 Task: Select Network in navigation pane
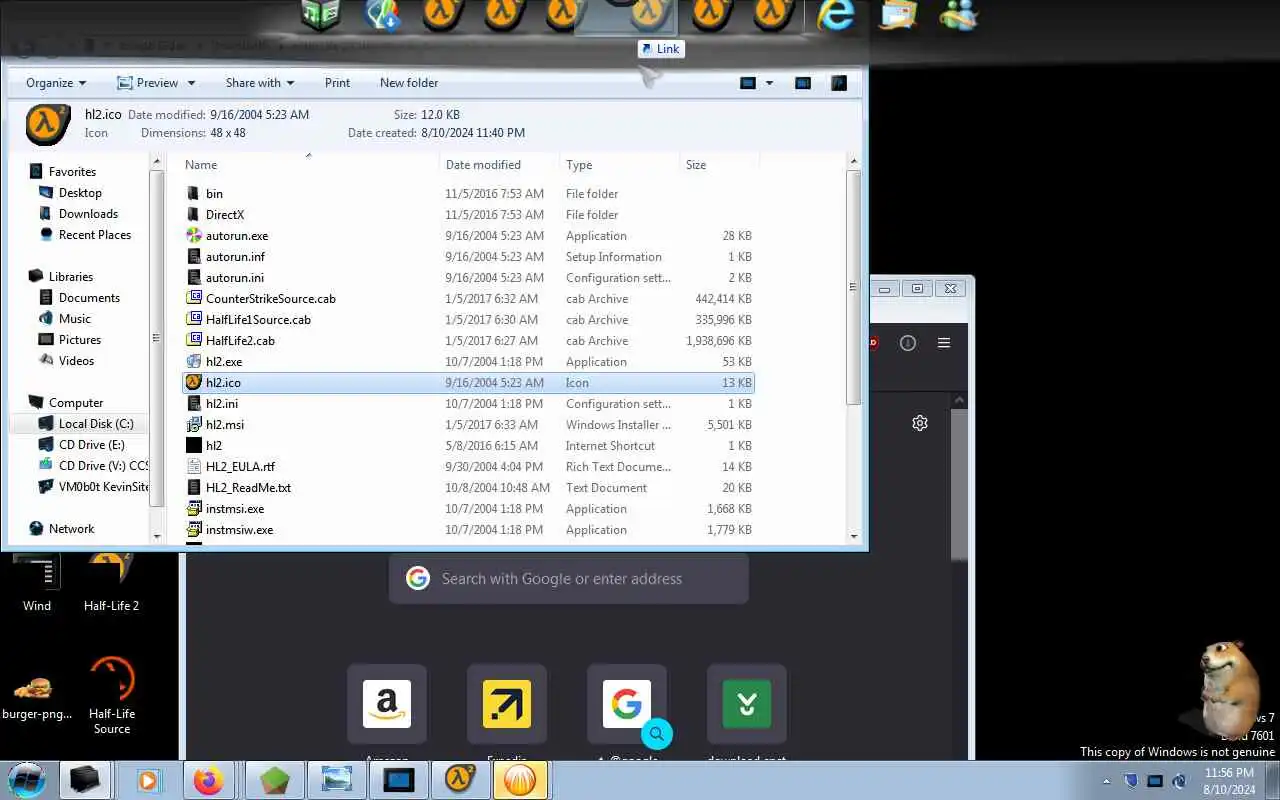(71, 529)
